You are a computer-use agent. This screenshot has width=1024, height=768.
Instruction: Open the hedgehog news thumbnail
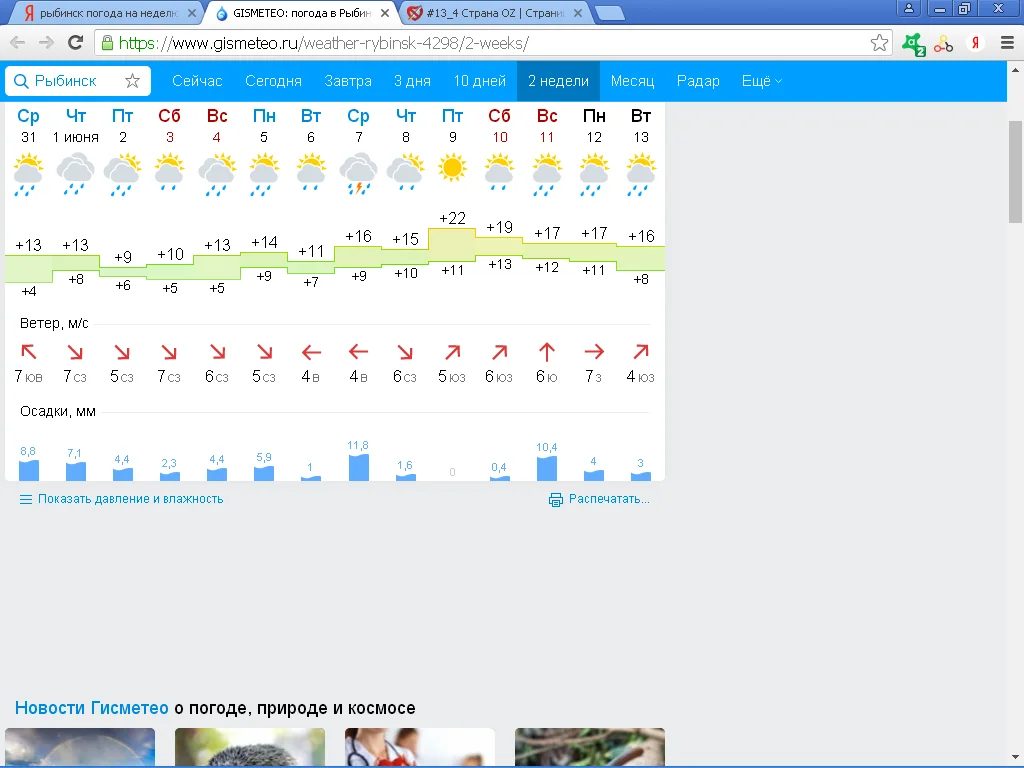click(249, 747)
